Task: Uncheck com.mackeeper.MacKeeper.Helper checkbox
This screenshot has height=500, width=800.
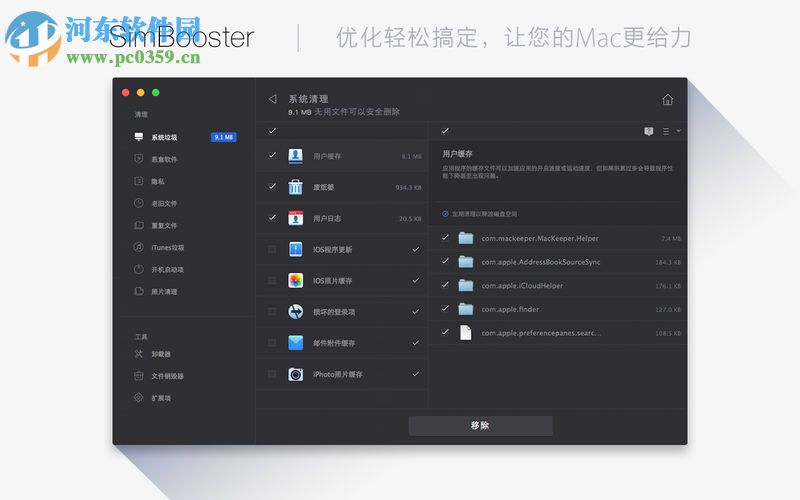Action: pyautogui.click(x=445, y=237)
